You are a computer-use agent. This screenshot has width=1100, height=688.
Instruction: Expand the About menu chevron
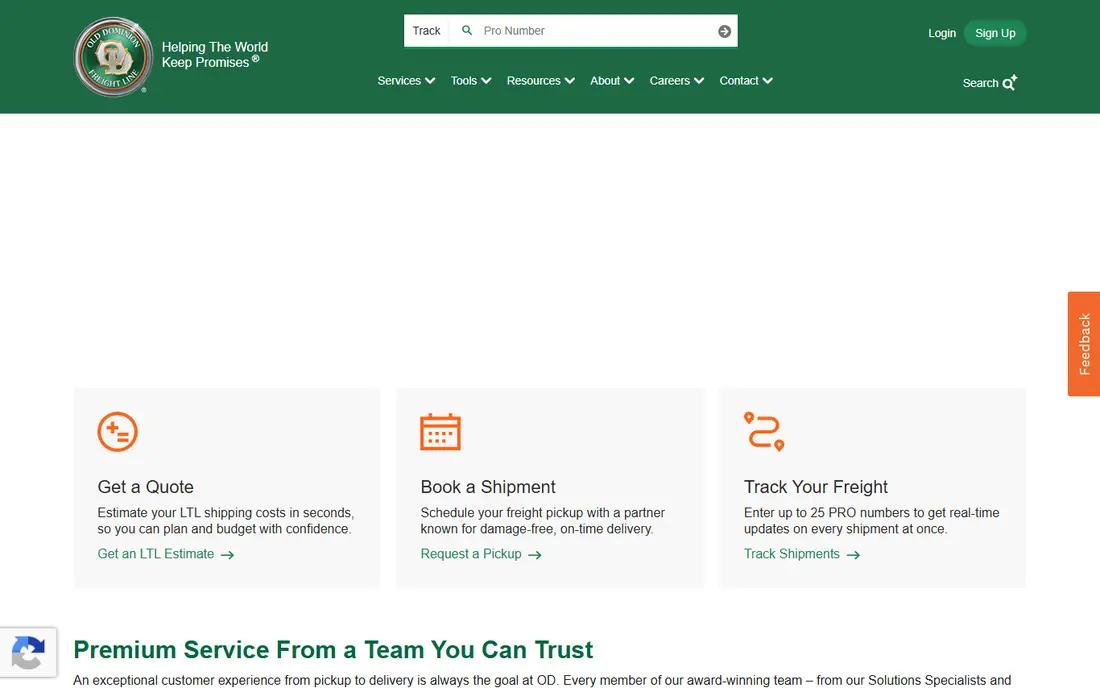[629, 81]
